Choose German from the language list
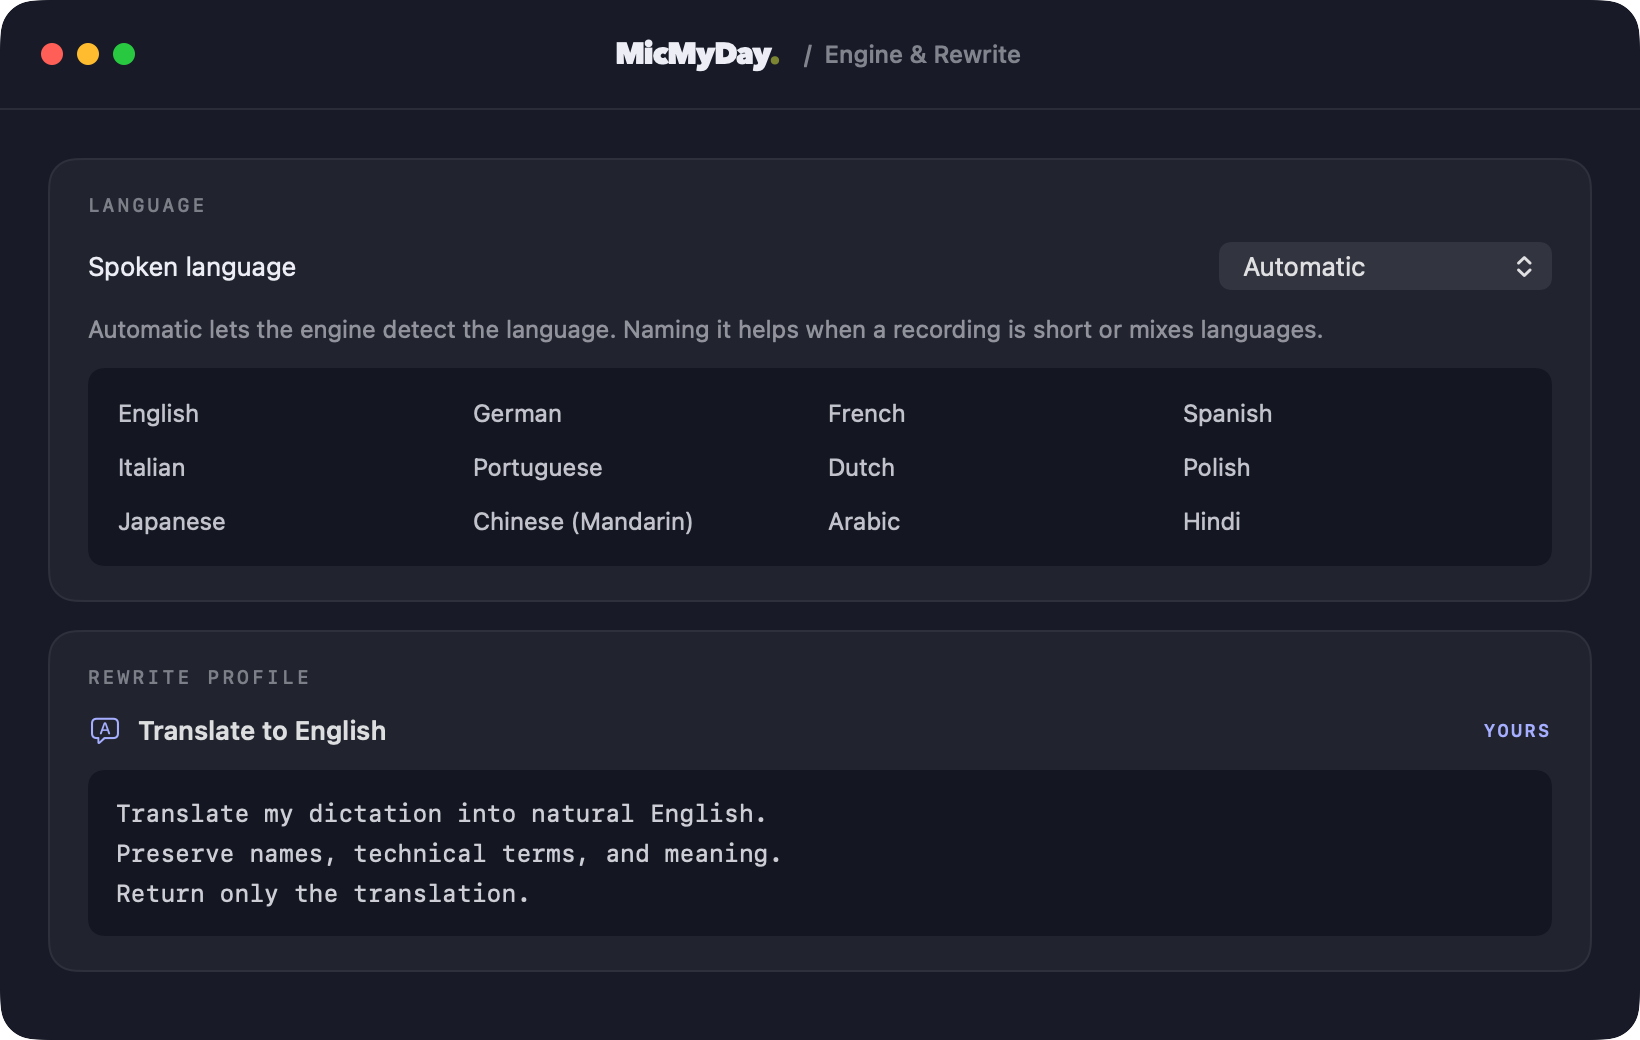This screenshot has width=1640, height=1040. (x=517, y=414)
